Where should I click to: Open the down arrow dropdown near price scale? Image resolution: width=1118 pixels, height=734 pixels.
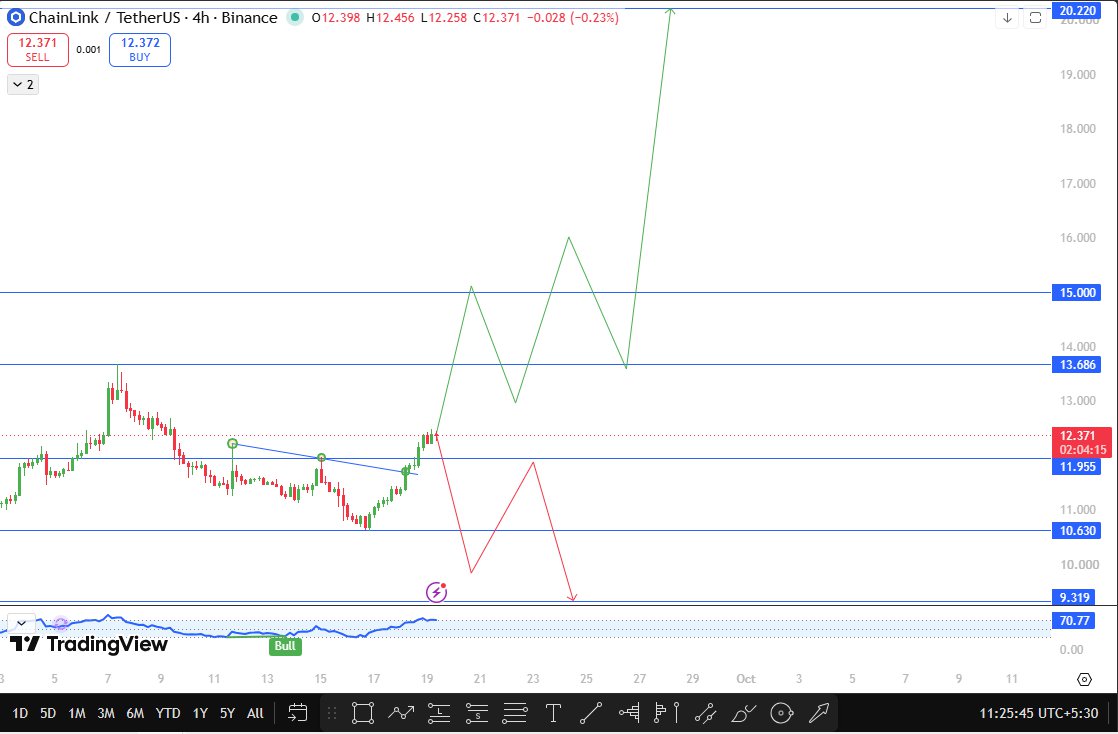click(1007, 19)
